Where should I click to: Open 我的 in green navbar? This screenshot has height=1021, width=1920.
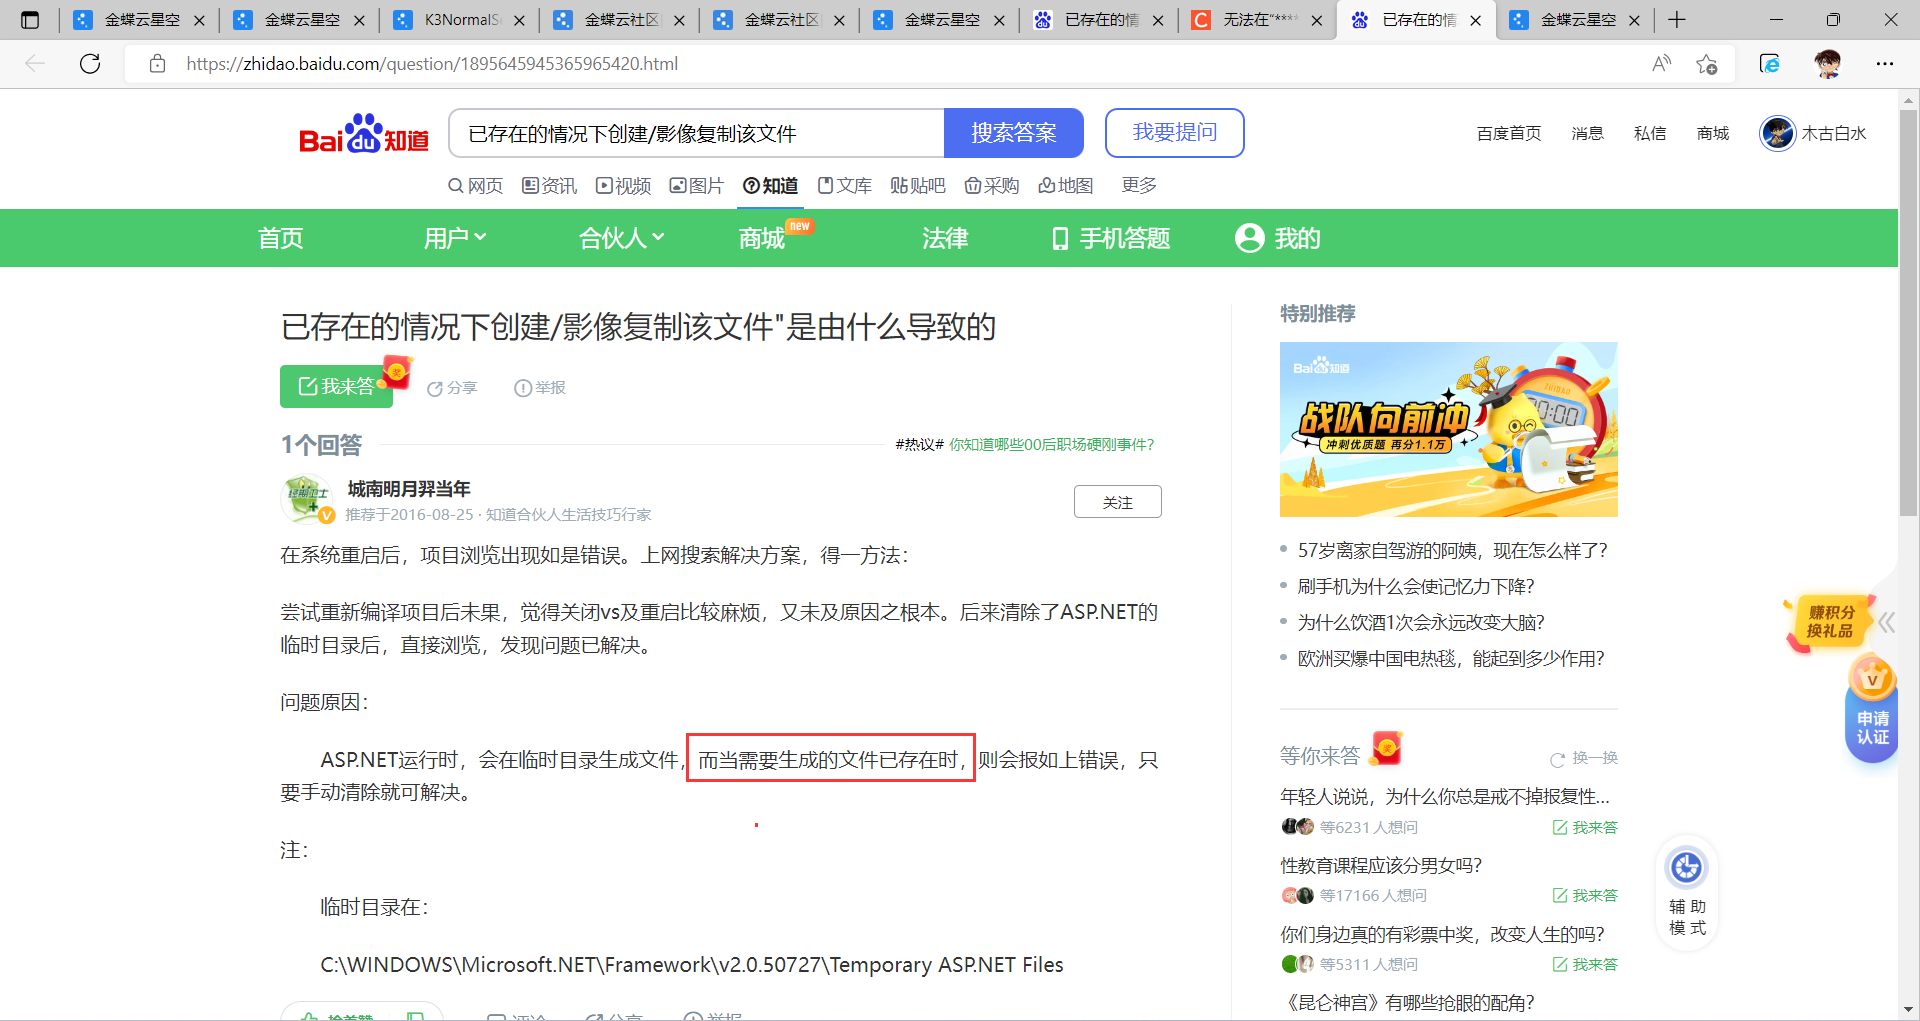tap(1278, 238)
